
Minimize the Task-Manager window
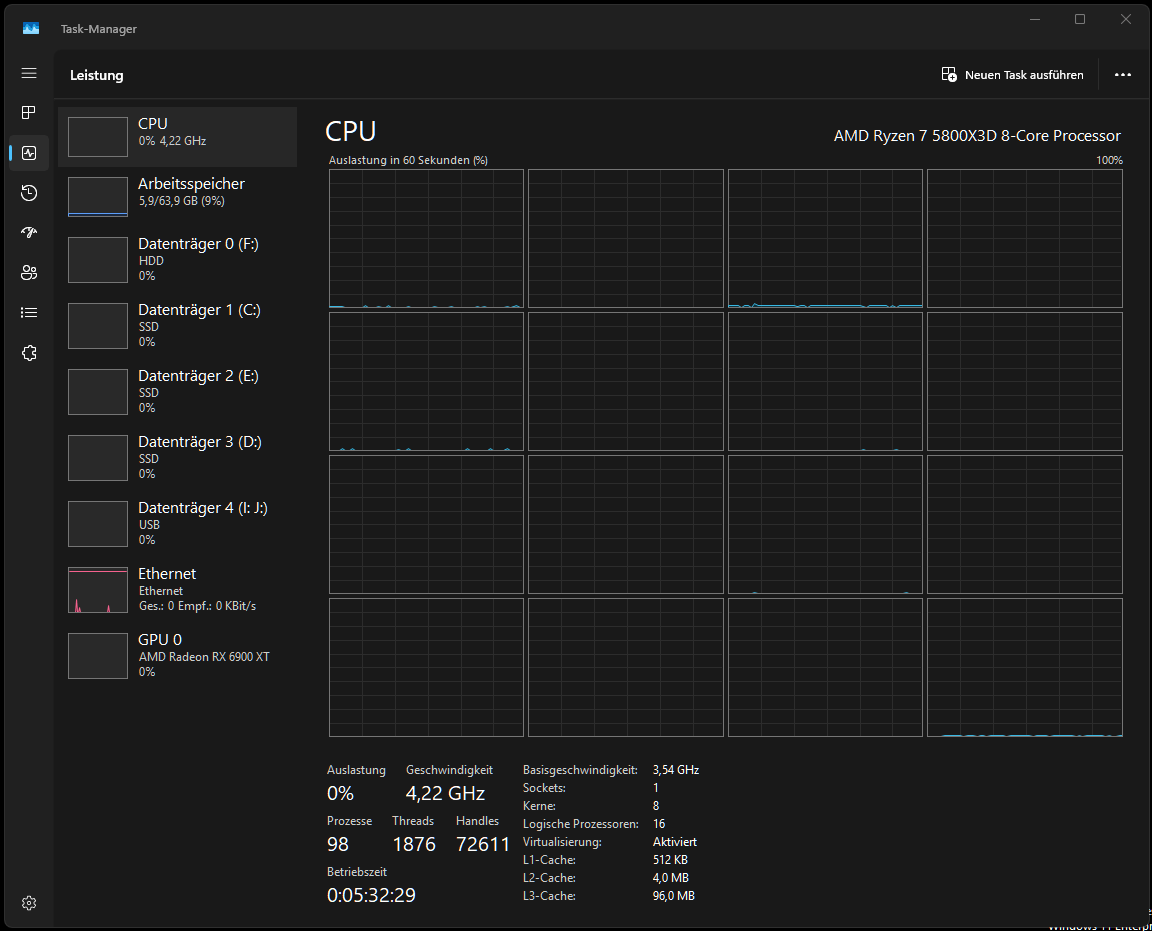point(1034,19)
